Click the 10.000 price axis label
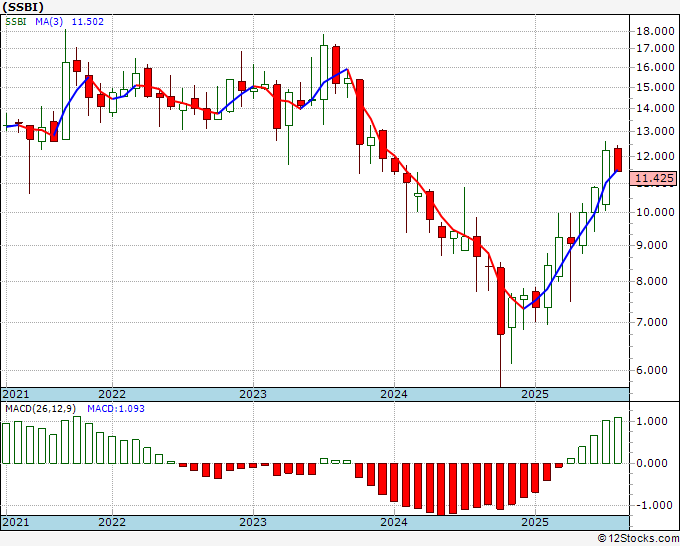 [655, 212]
